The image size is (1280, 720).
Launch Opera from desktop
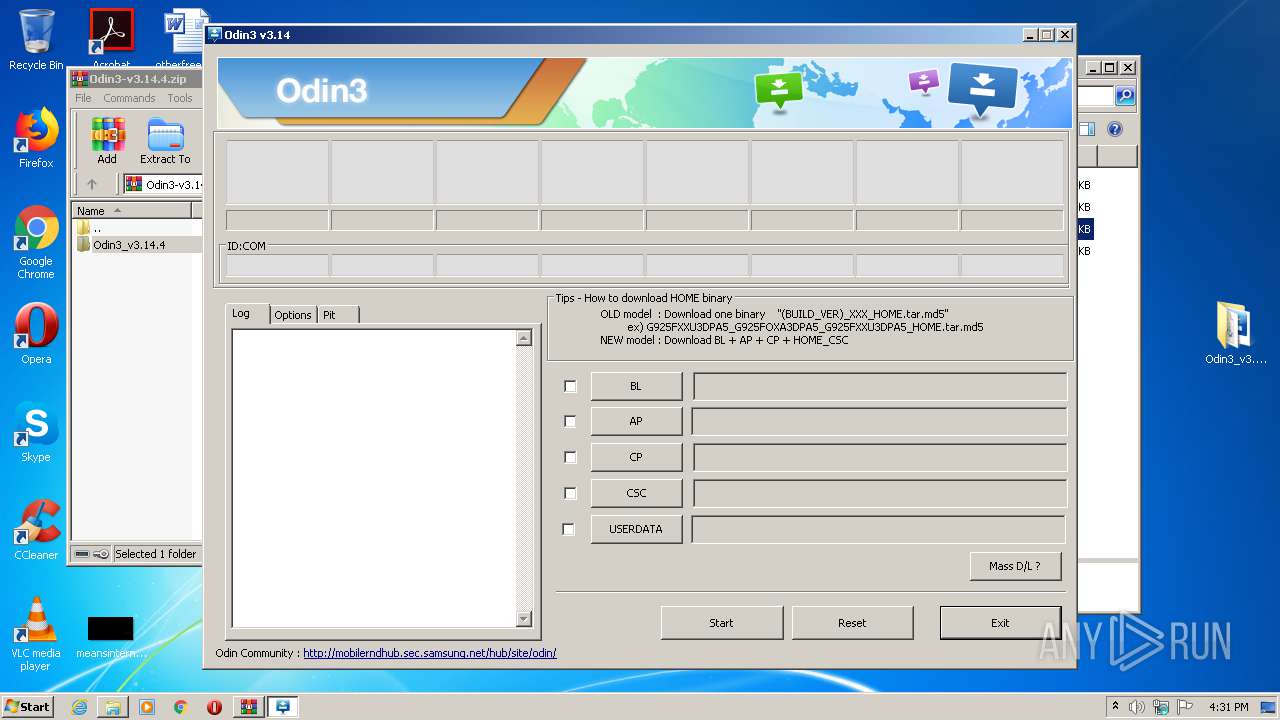36,334
